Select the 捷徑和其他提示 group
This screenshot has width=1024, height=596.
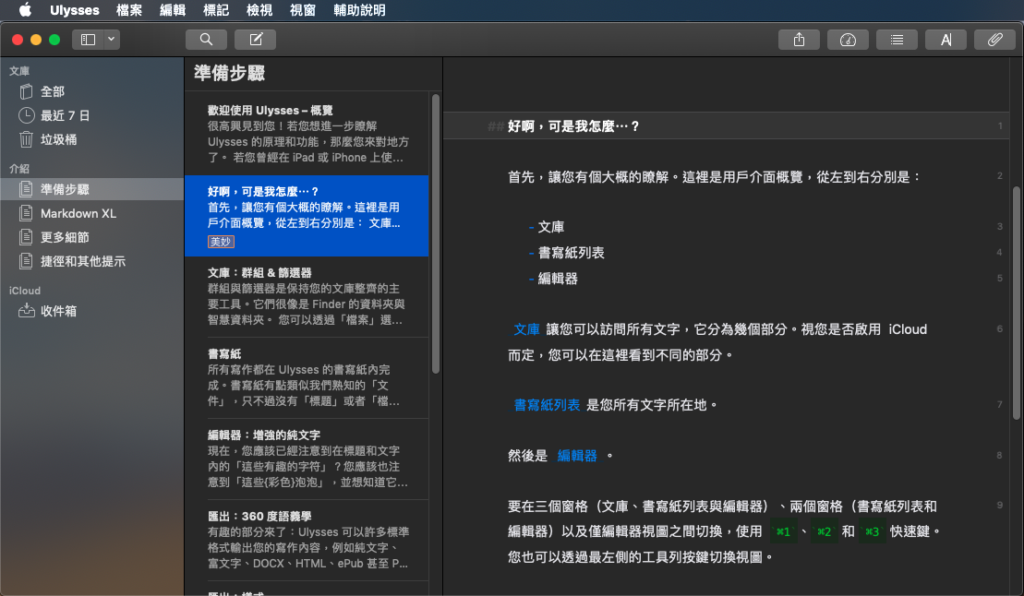click(92, 261)
